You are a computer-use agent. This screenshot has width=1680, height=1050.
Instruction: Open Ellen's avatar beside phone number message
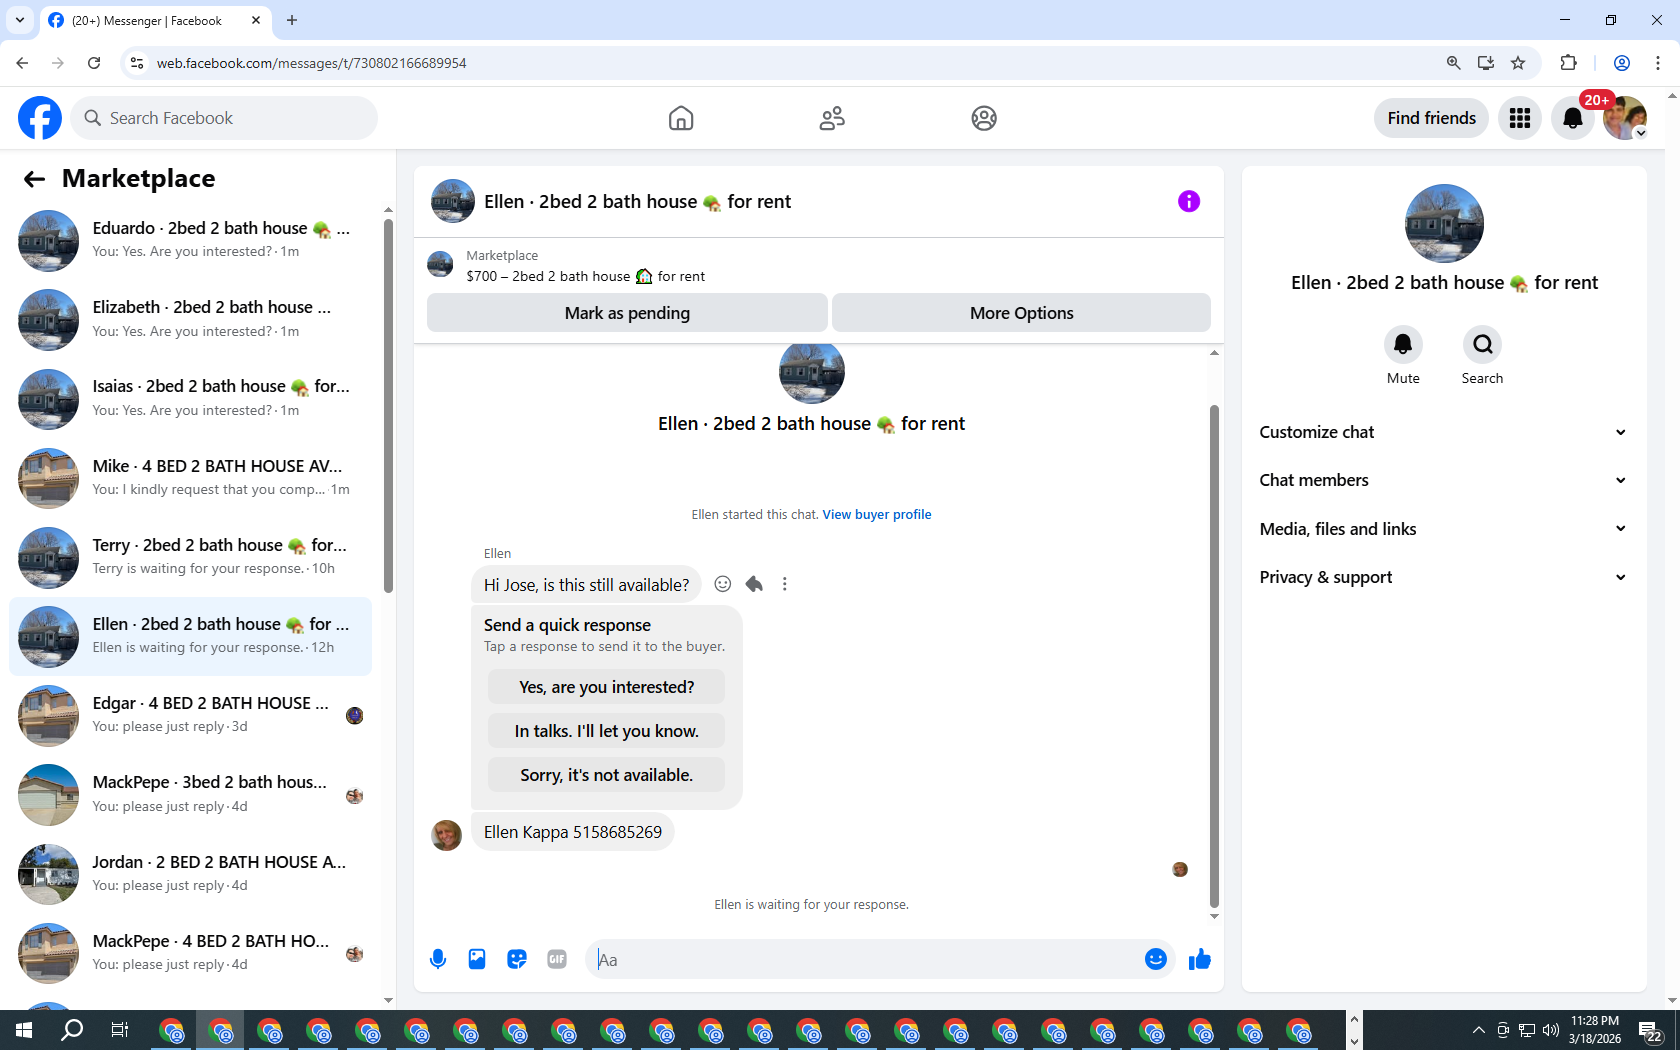(x=446, y=835)
